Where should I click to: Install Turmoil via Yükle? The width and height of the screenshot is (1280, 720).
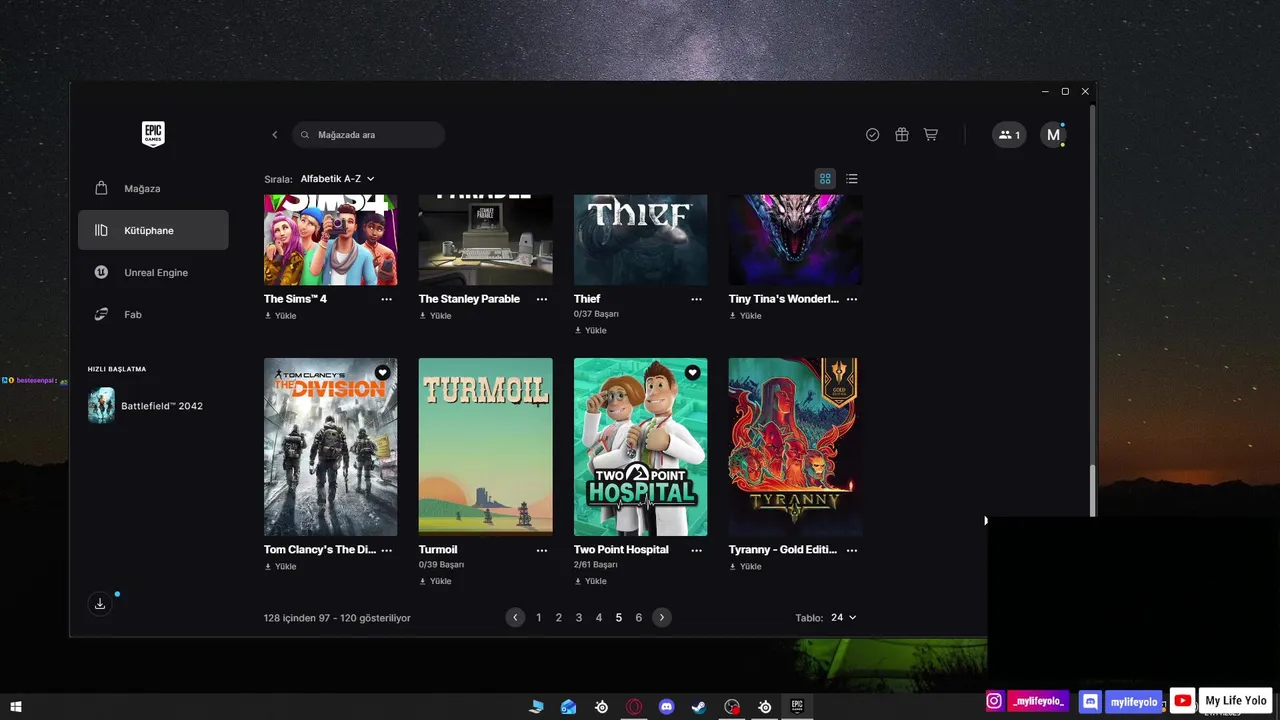435,581
